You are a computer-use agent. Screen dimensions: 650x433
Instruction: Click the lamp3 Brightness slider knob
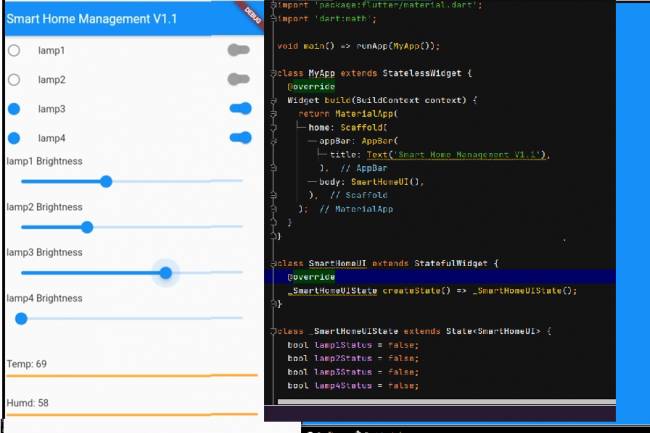[x=166, y=273]
